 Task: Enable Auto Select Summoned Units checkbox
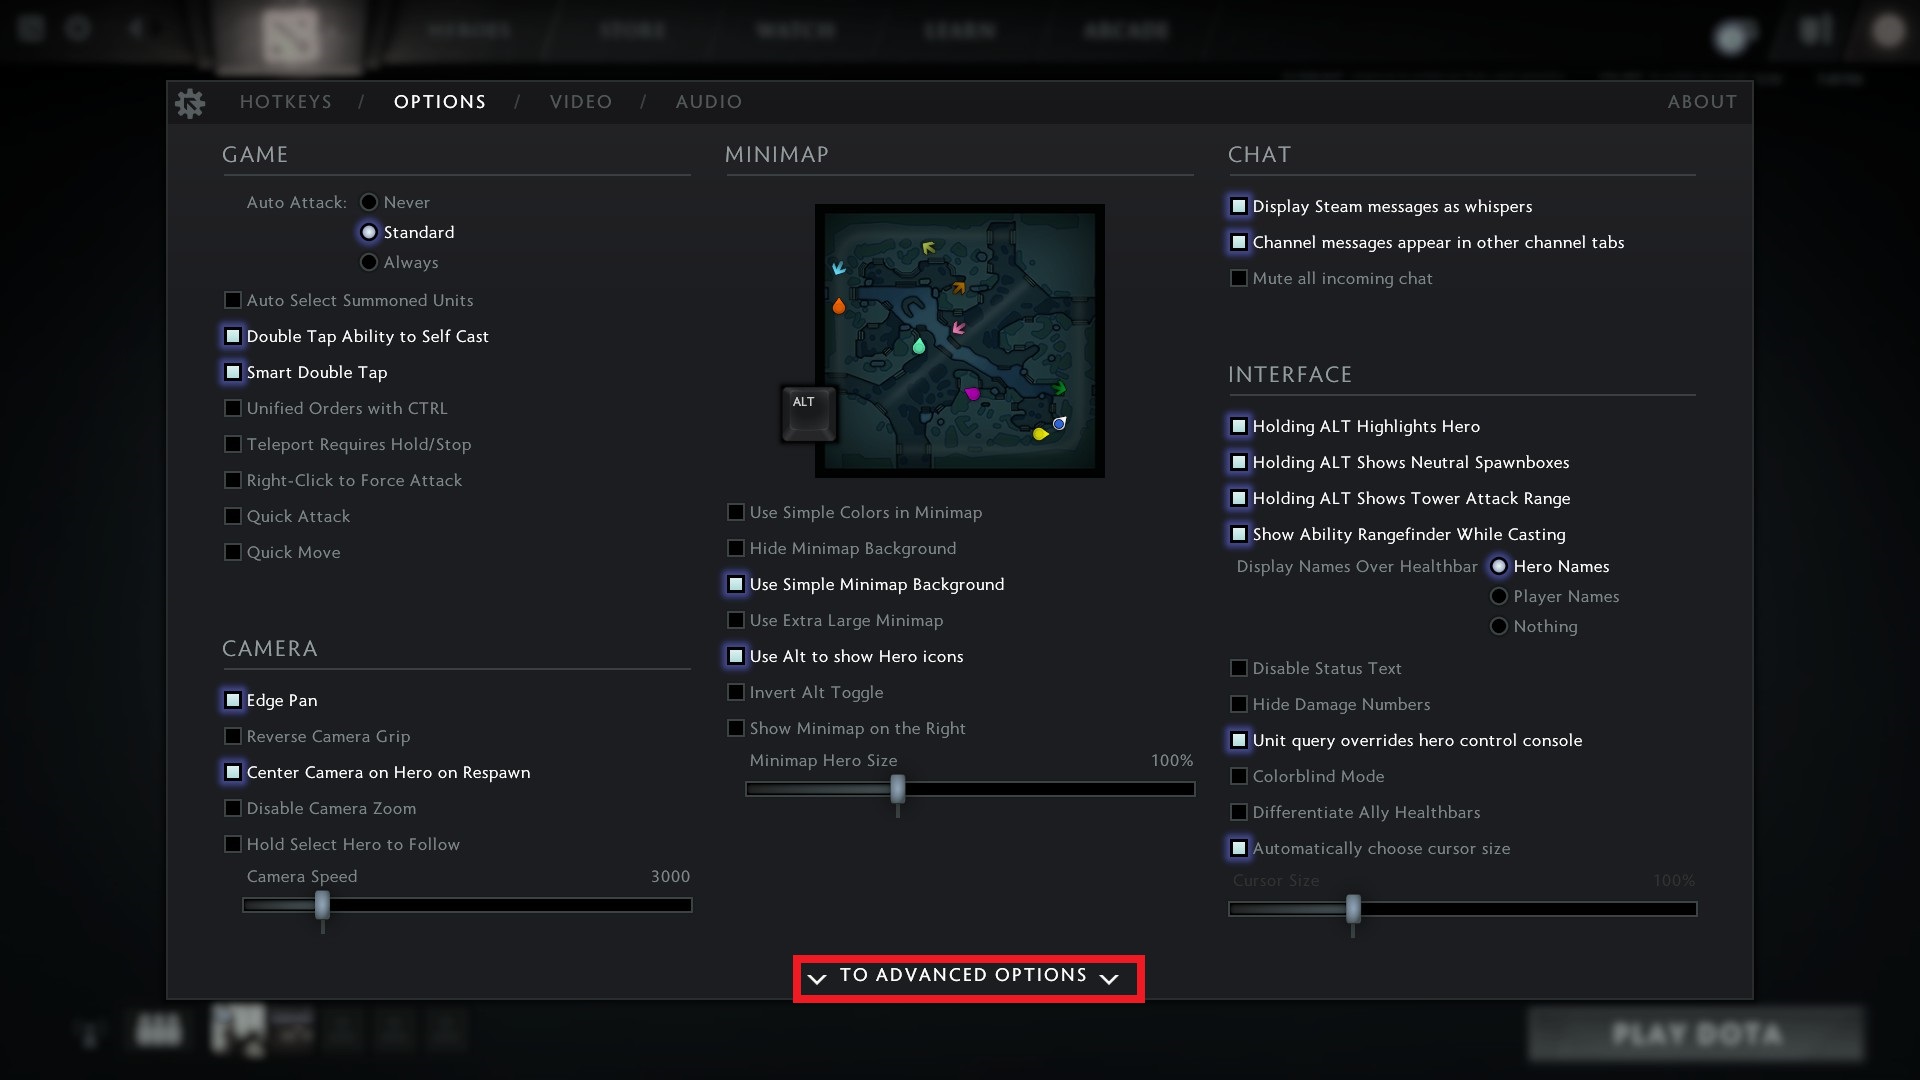click(x=233, y=300)
